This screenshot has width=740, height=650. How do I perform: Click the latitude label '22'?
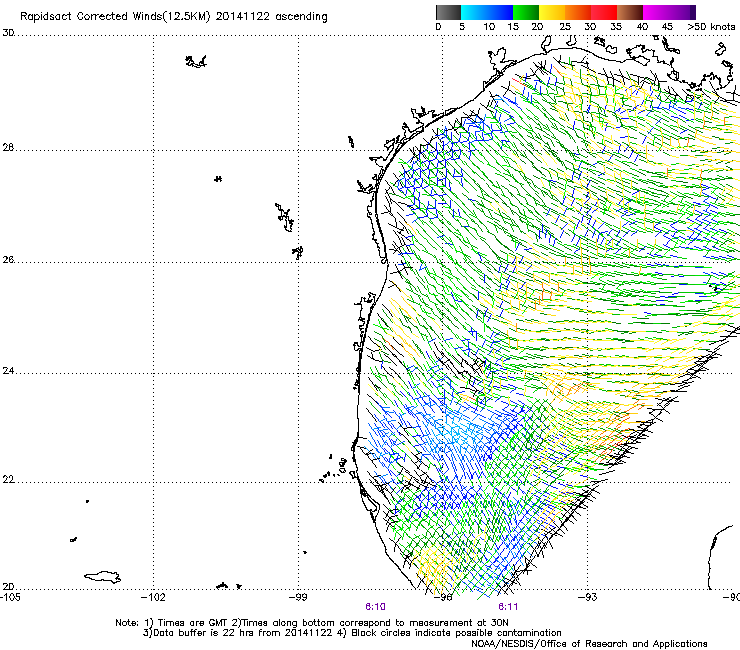tap(8, 480)
